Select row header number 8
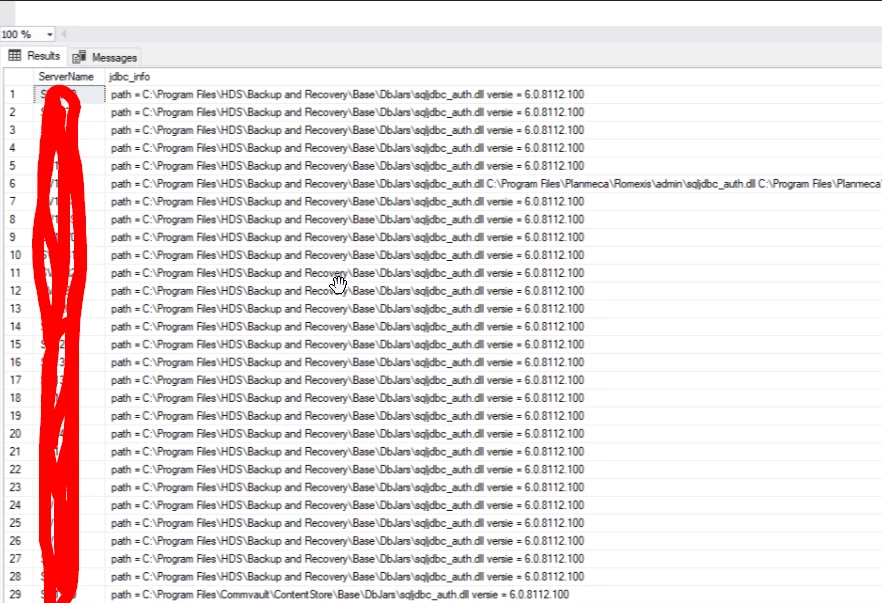The image size is (882, 603). 19,219
